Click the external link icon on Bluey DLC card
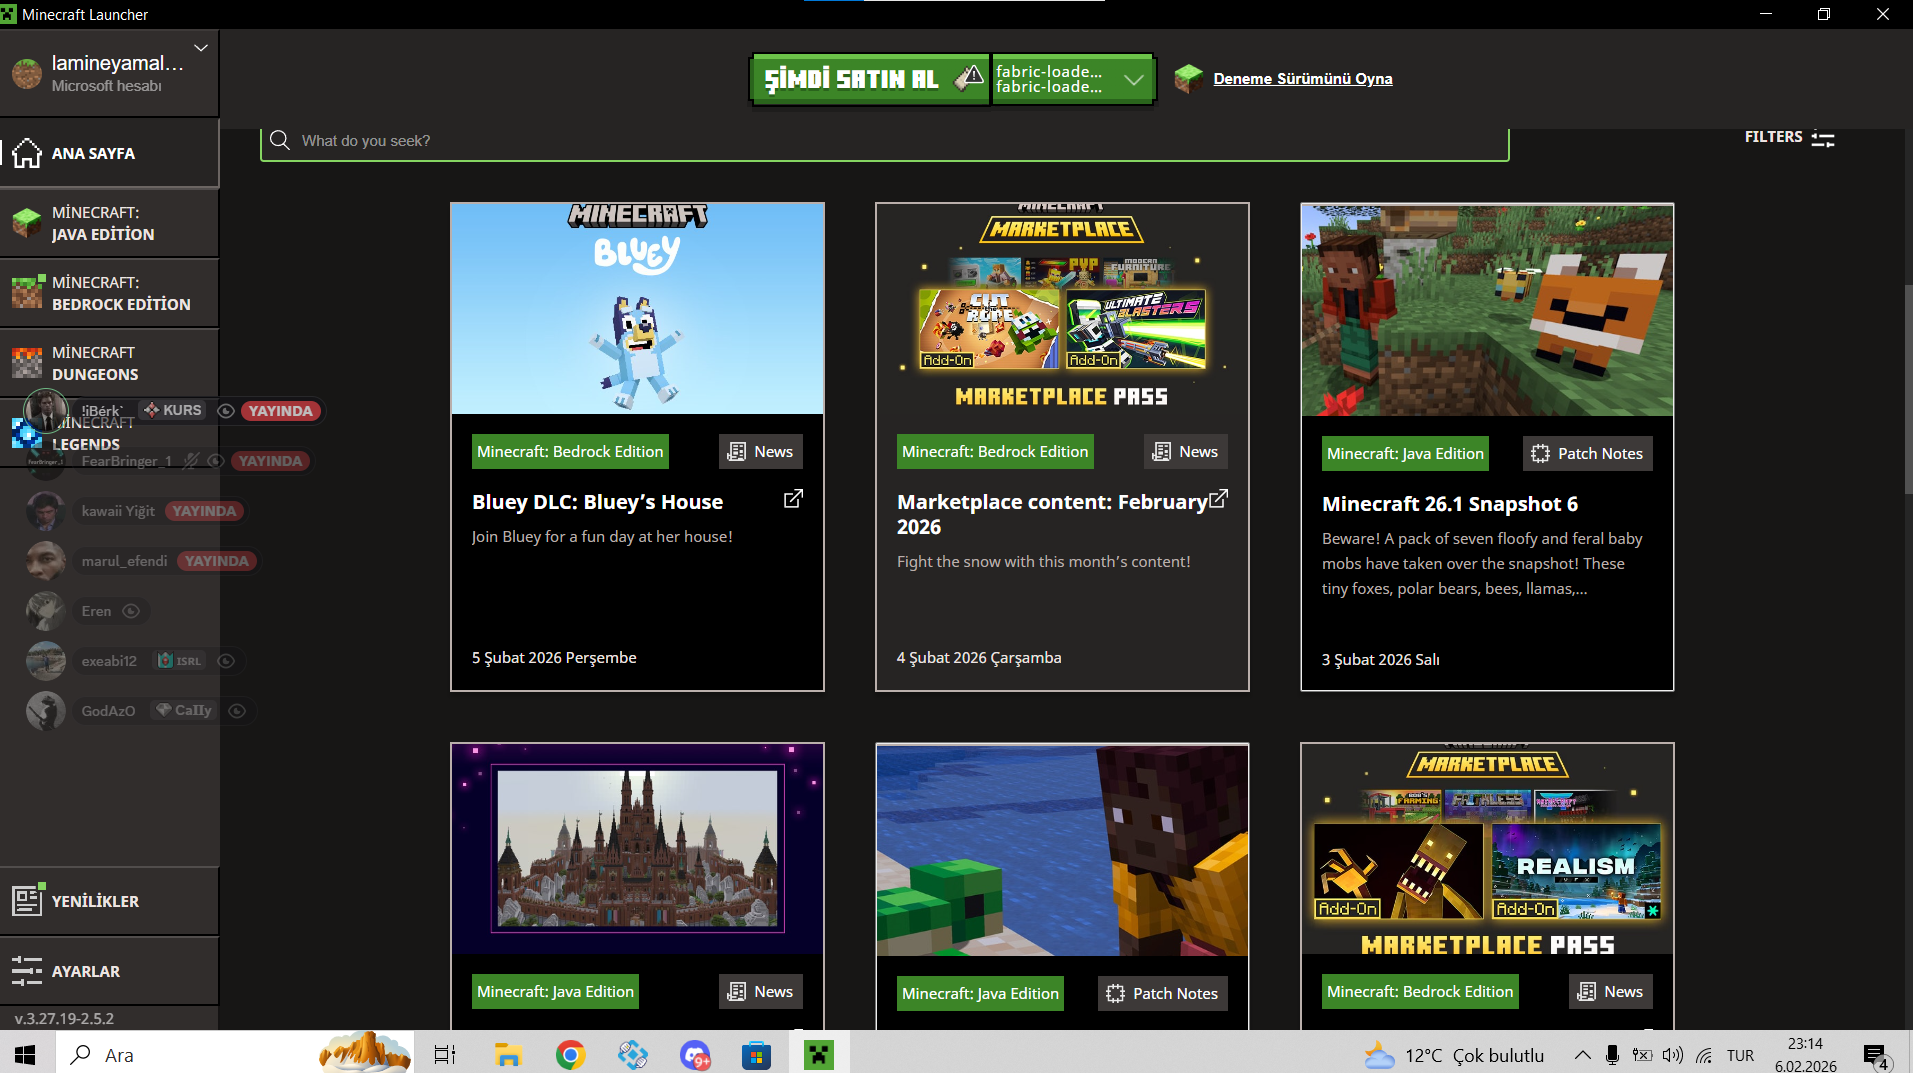The height and width of the screenshot is (1073, 1913). [793, 499]
